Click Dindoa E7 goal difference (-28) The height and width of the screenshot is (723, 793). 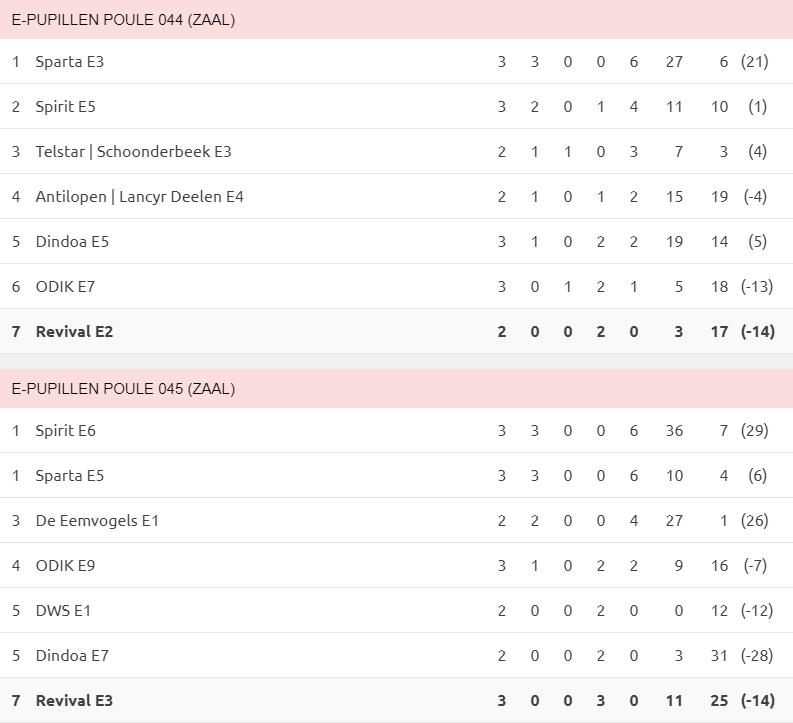pos(757,656)
